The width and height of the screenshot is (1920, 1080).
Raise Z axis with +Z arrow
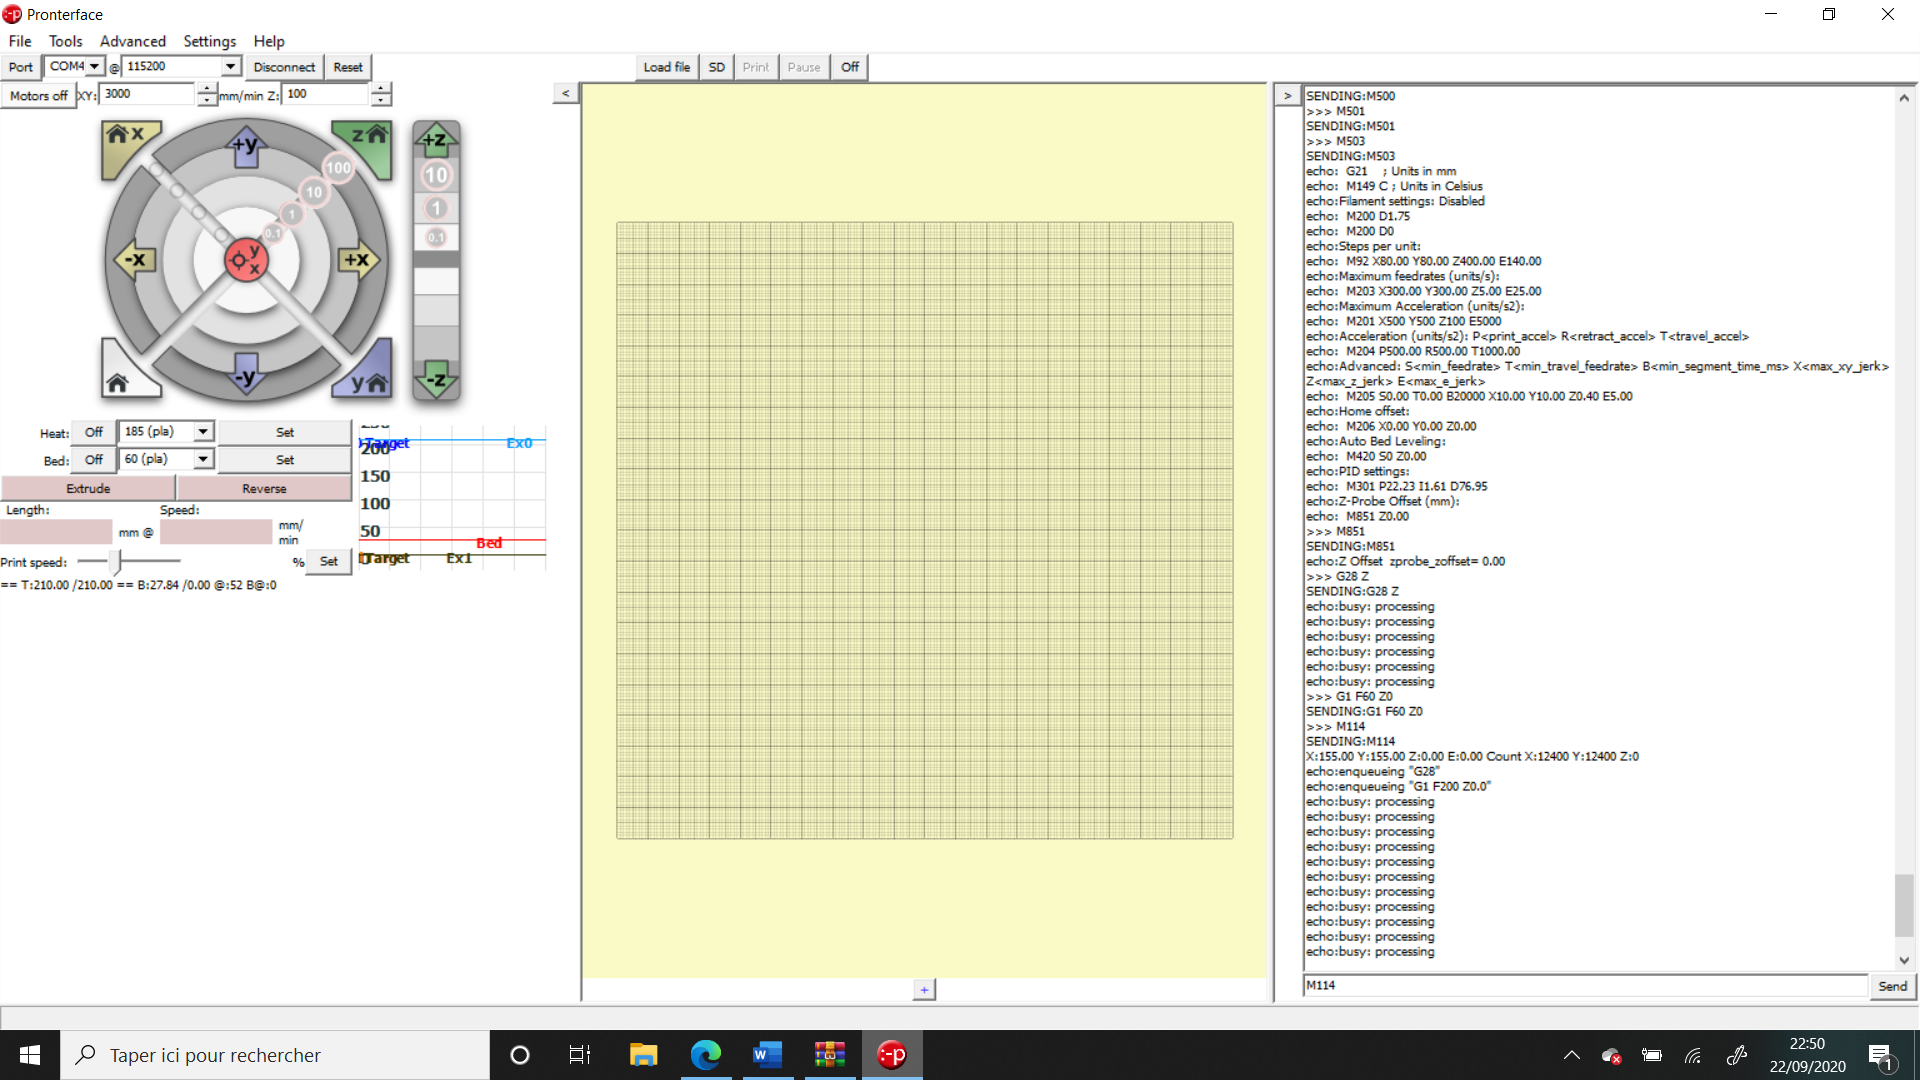click(x=436, y=139)
